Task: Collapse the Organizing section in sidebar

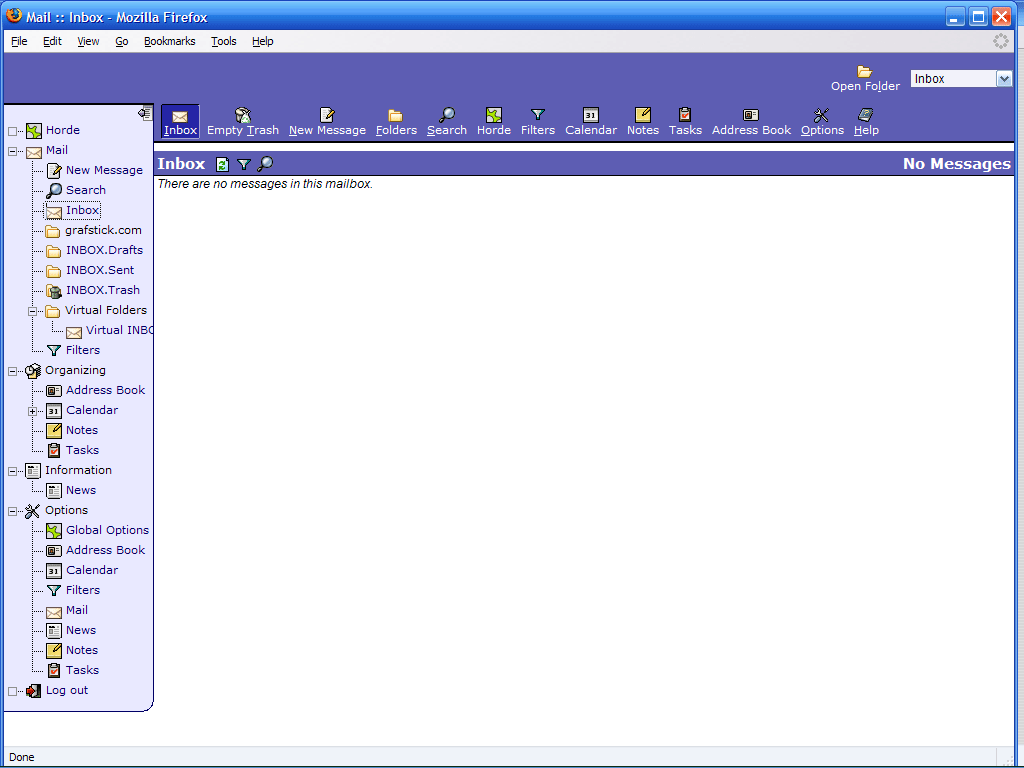Action: click(13, 371)
